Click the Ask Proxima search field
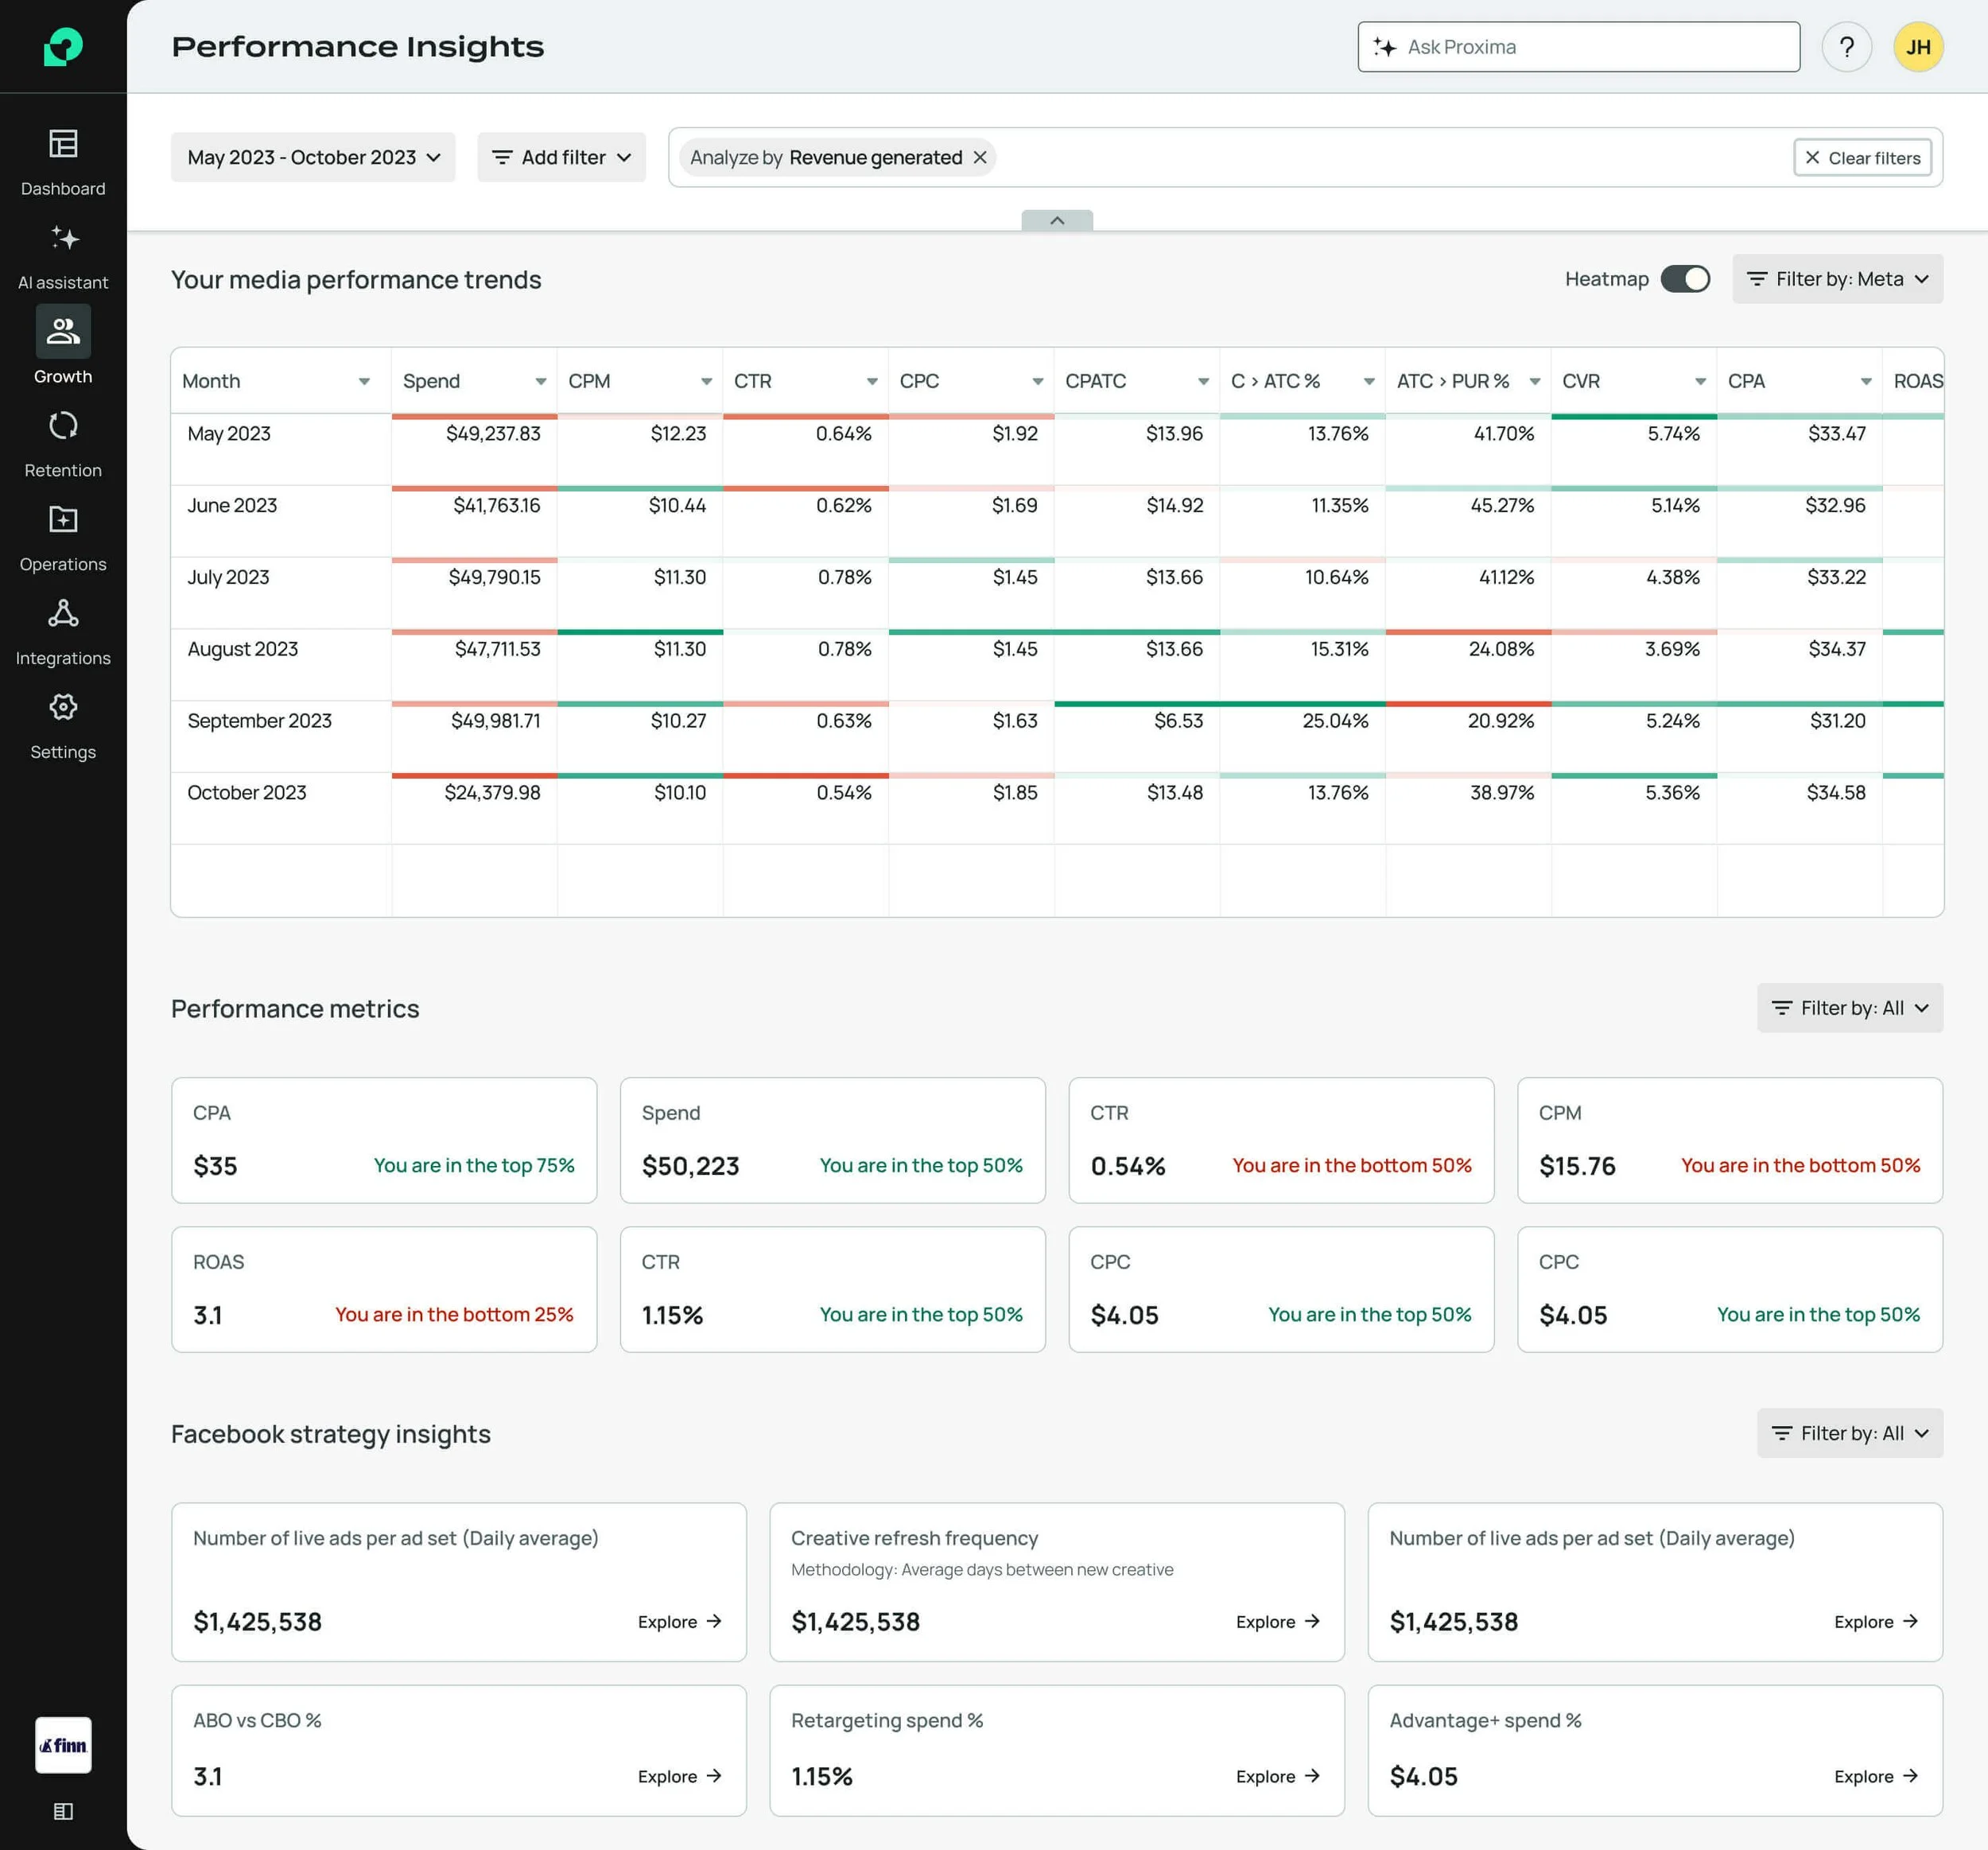The height and width of the screenshot is (1850, 1988). click(1578, 47)
